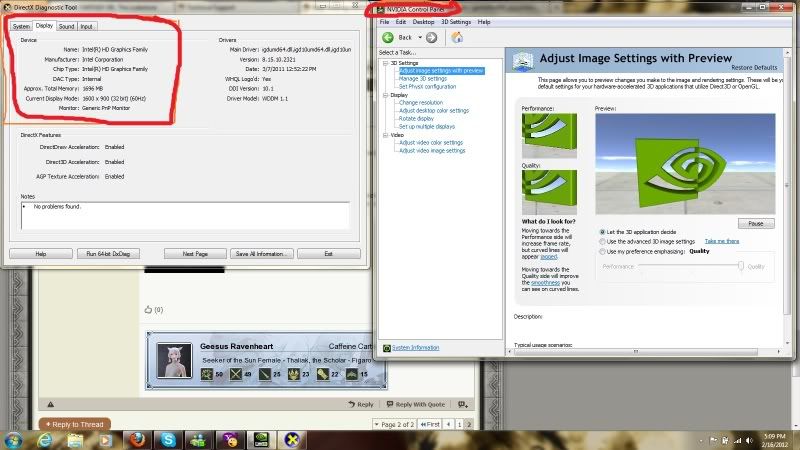Image resolution: width=800 pixels, height=450 pixels.
Task: Select Use my preference emphasizing option
Action: [603, 252]
